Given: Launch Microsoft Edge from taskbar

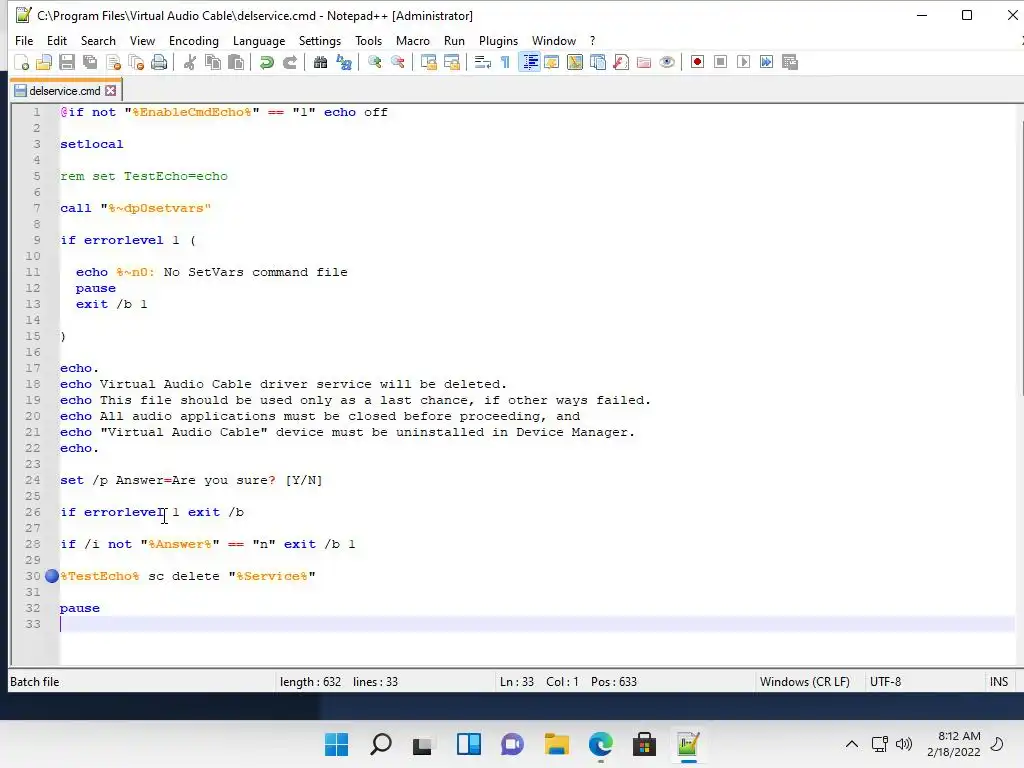Looking at the screenshot, I should [600, 744].
